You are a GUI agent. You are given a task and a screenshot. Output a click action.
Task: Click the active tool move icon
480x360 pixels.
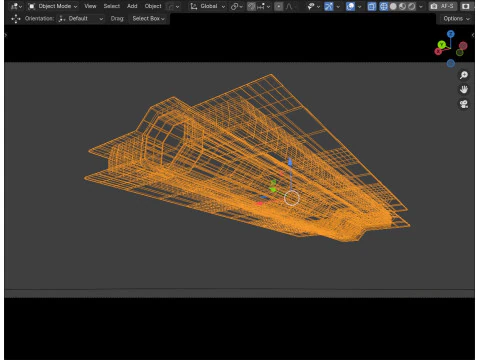(x=15, y=19)
